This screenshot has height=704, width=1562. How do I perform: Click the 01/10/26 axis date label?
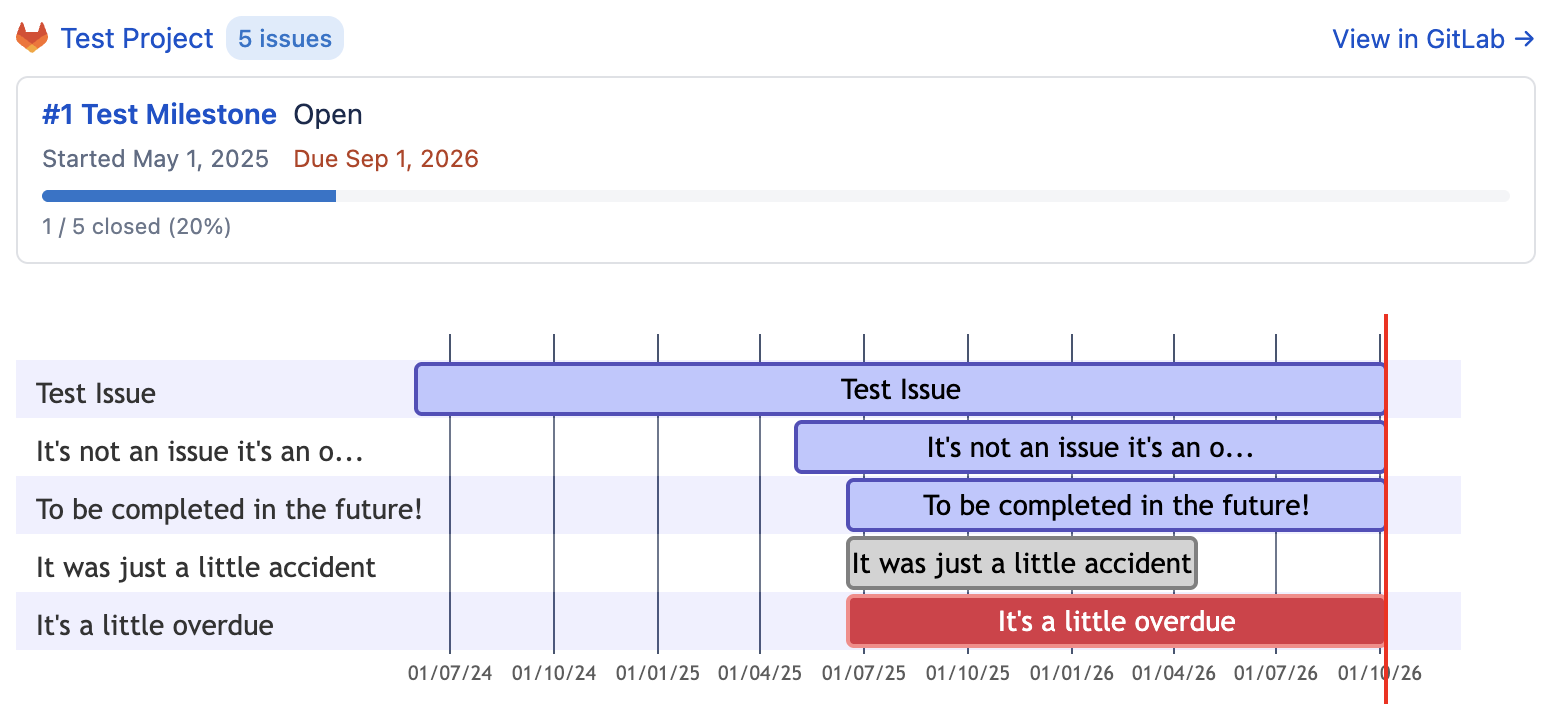1380,673
